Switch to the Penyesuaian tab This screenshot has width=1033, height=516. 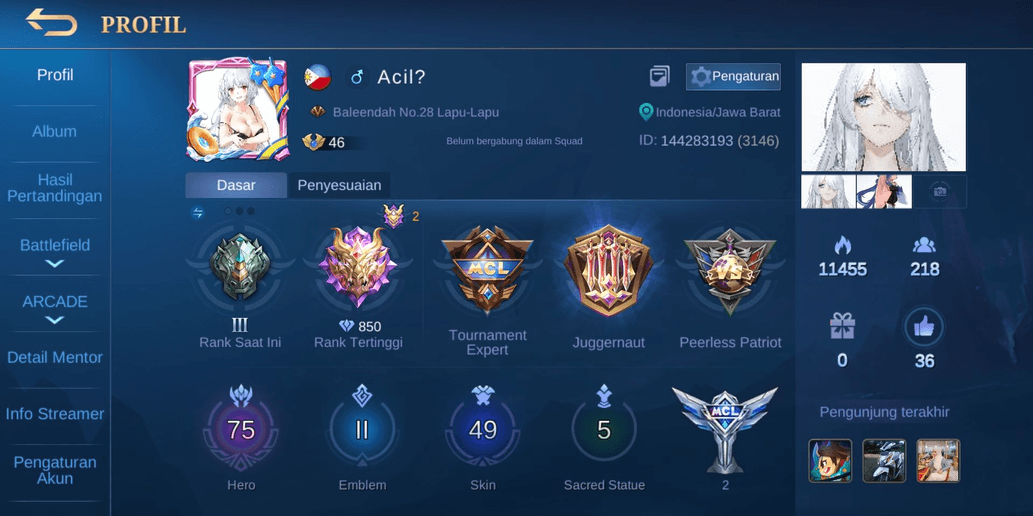coord(339,185)
